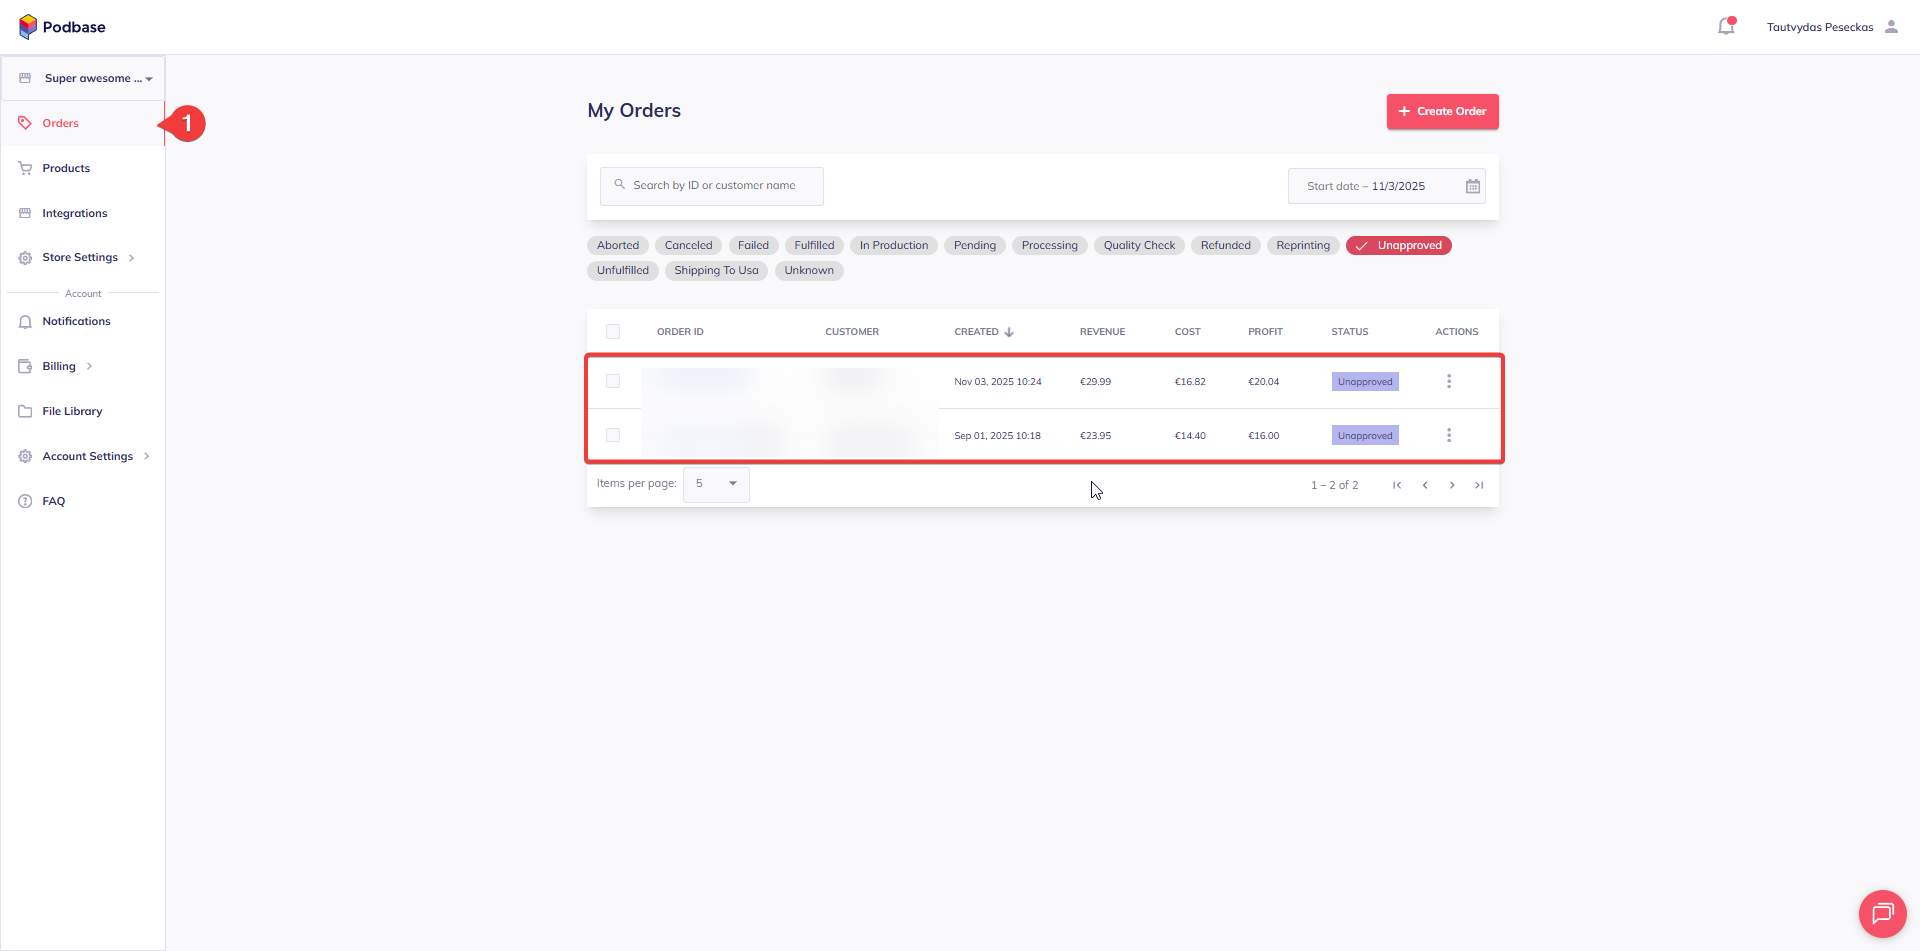The height and width of the screenshot is (951, 1920).
Task: Disable the Unapproved status filter
Action: tap(1398, 246)
